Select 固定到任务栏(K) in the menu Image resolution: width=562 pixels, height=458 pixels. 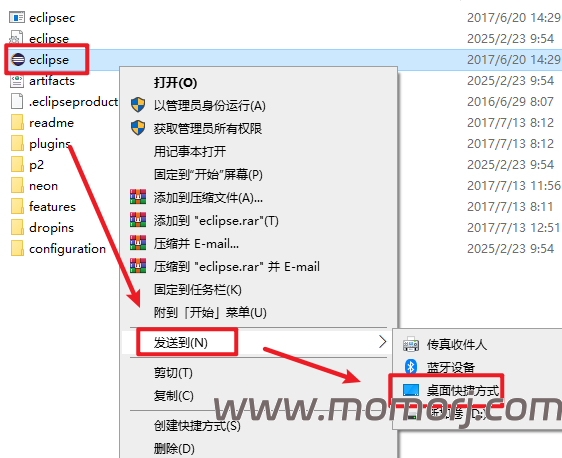click(197, 290)
